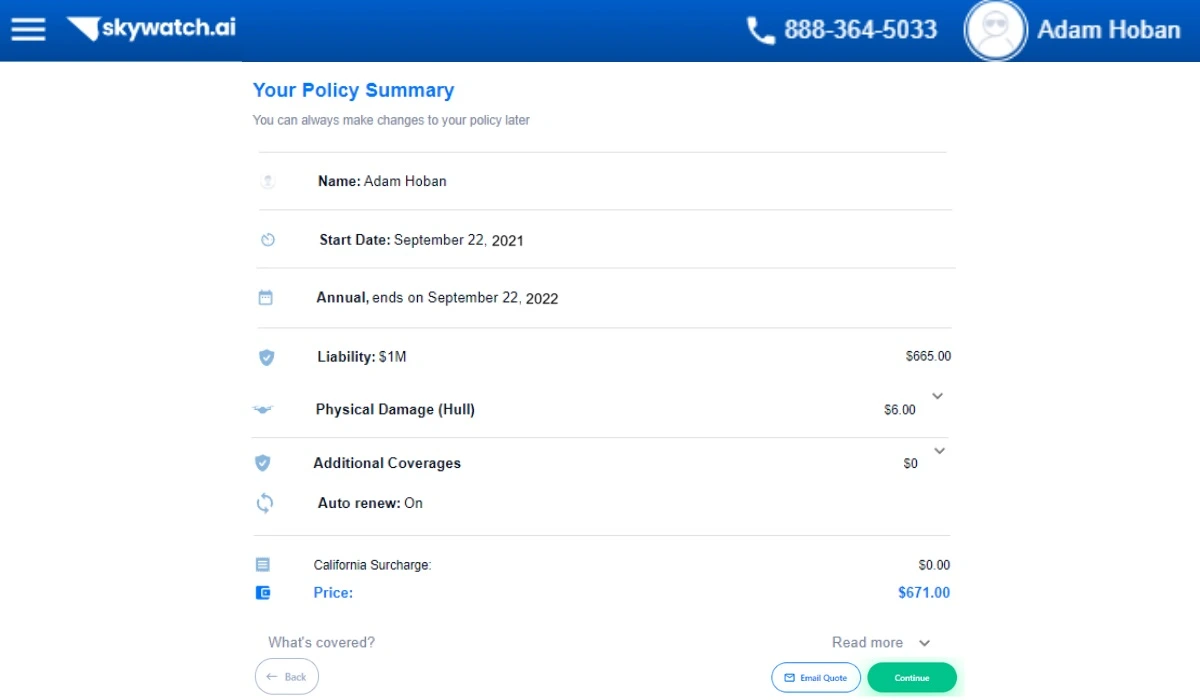This screenshot has height=700, width=1200.
Task: Expand the Physical Damage (Hull) section
Action: (937, 396)
